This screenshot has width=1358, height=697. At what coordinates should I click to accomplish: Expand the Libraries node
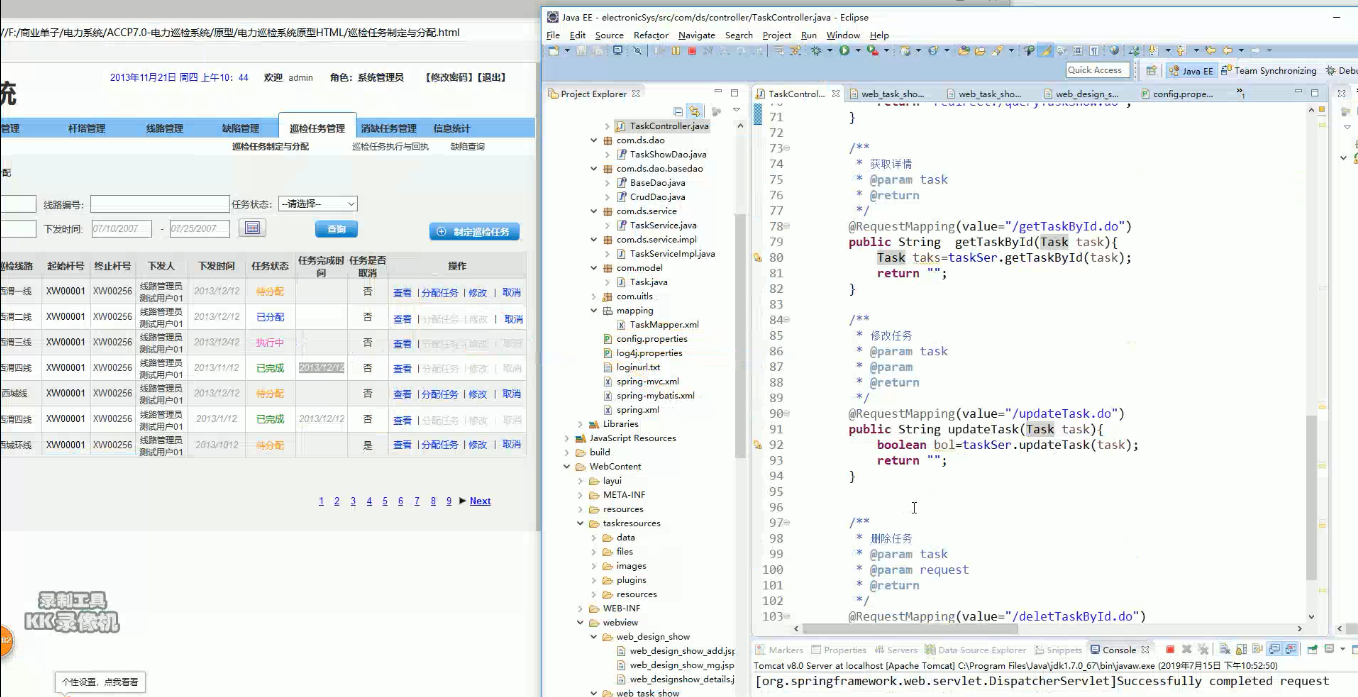click(x=581, y=424)
